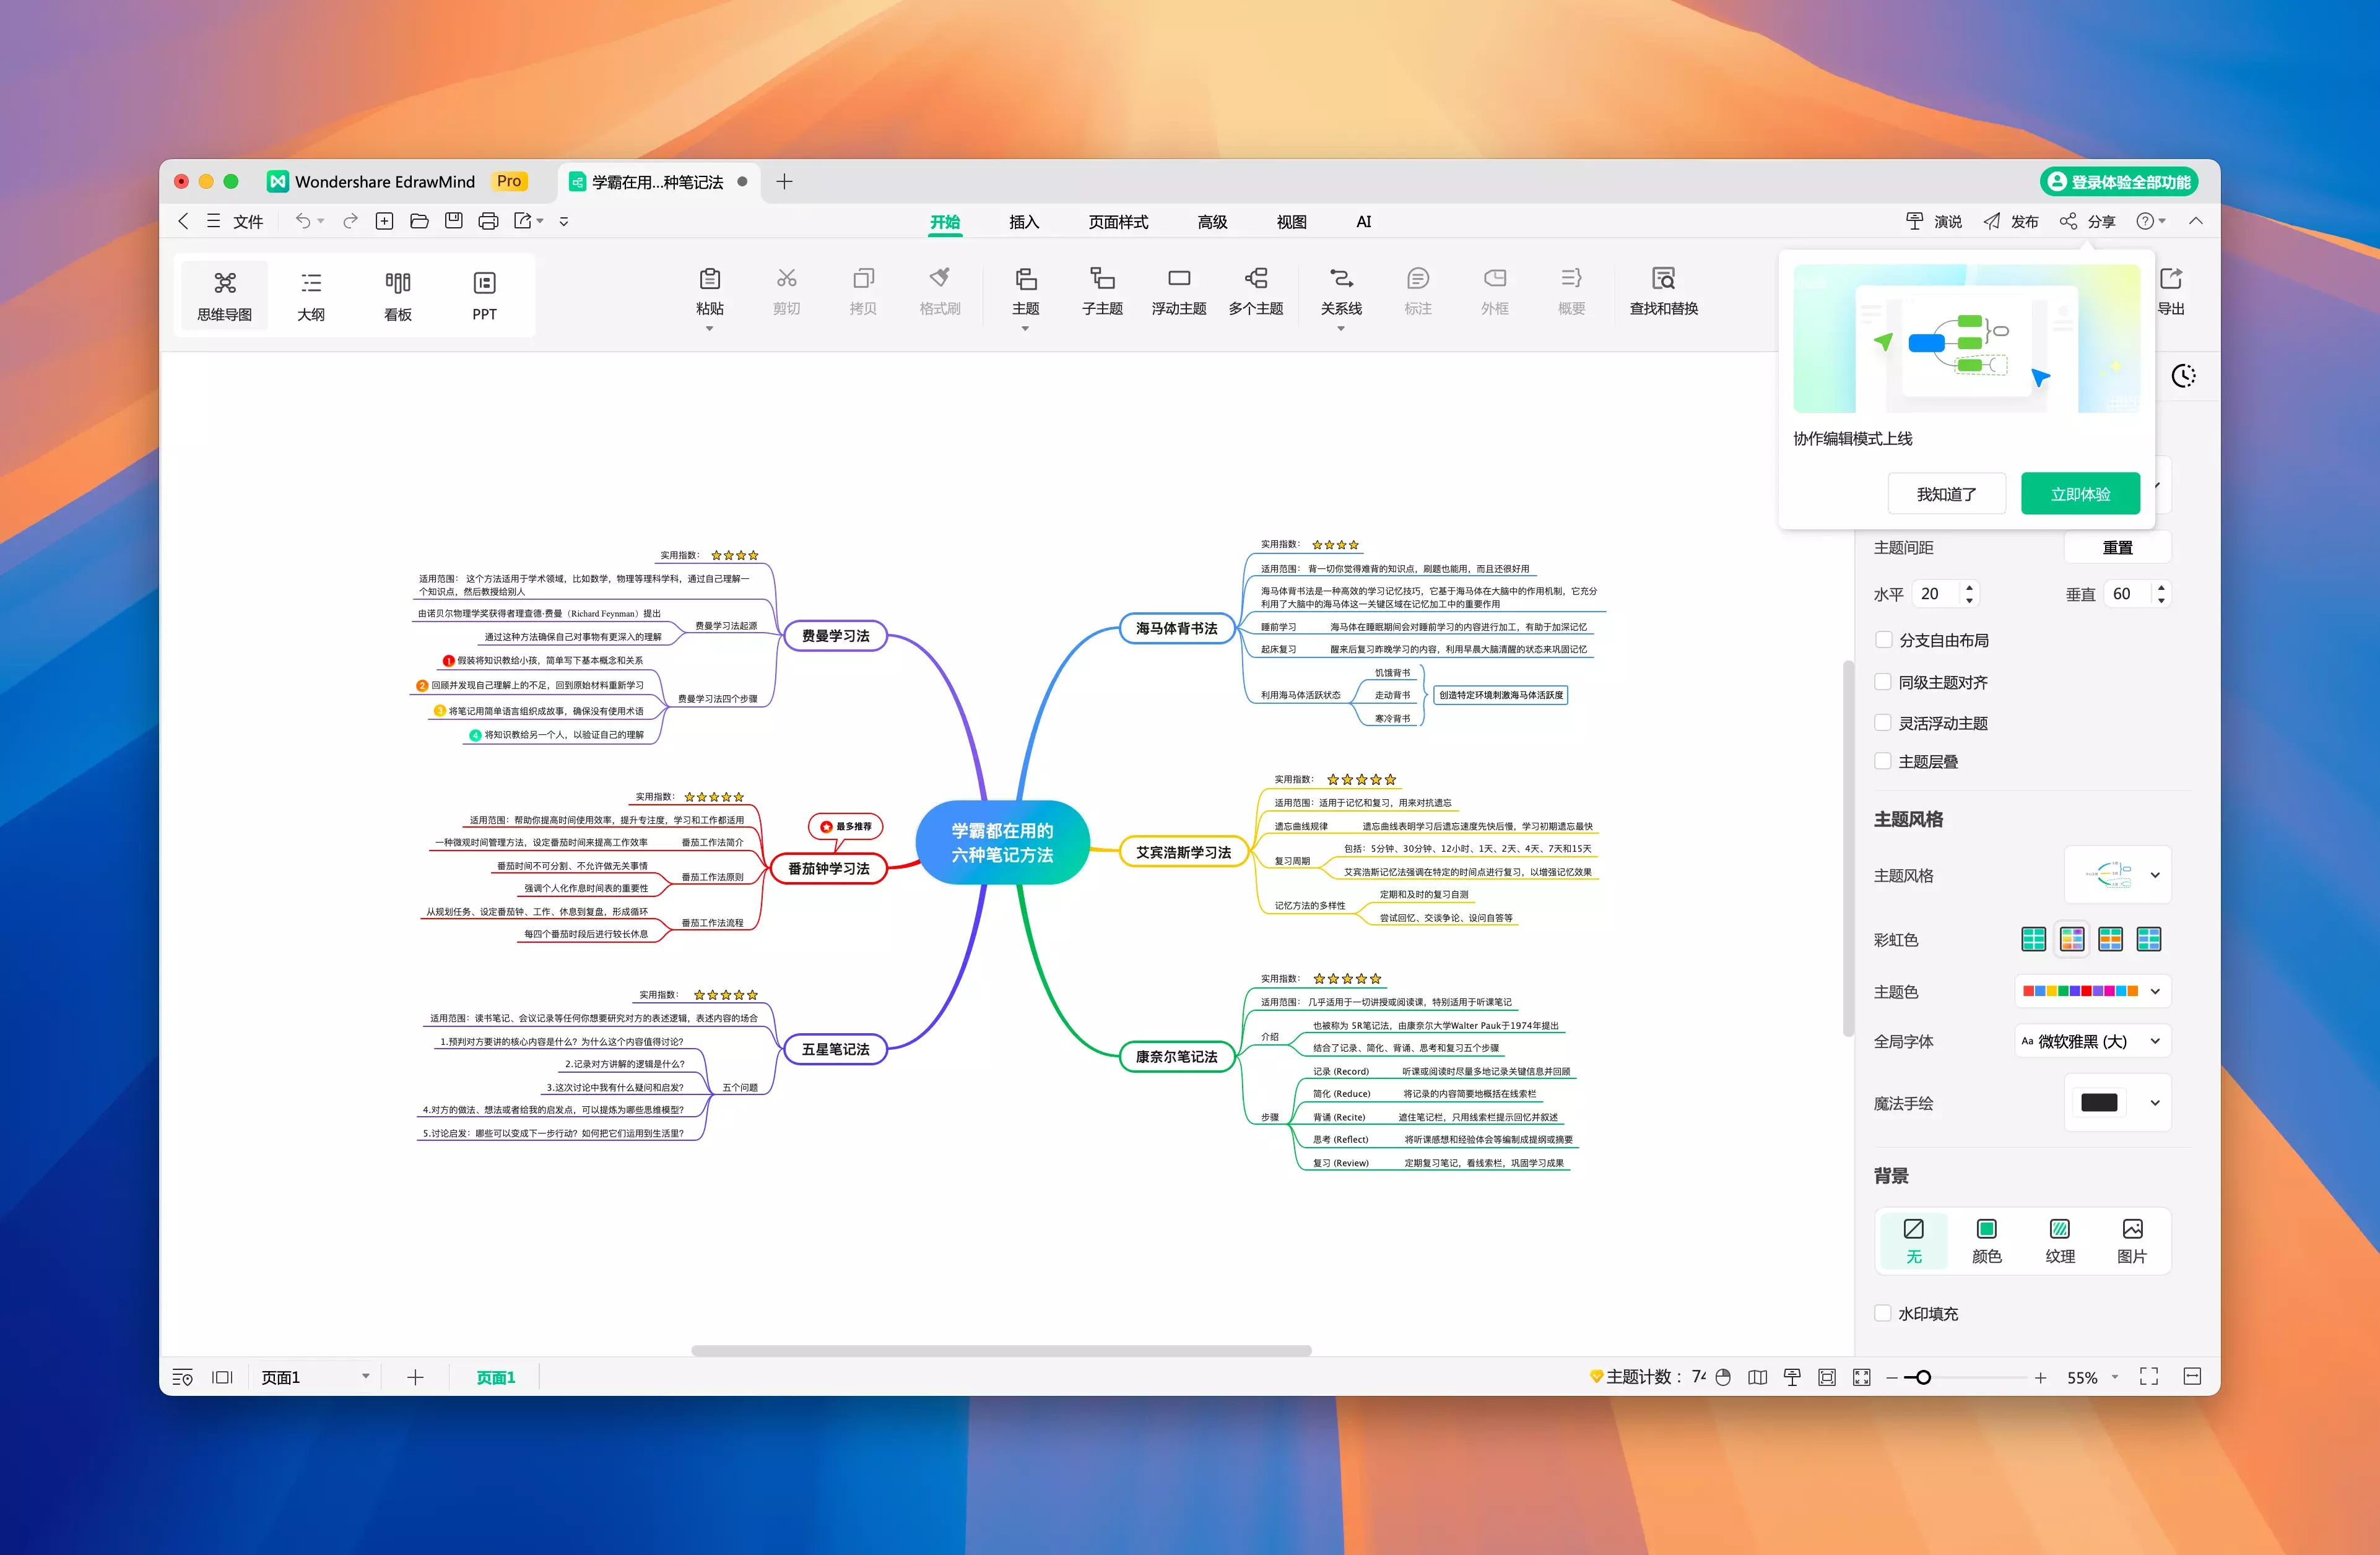Open the 全局字体 font dropdown
2380x1555 pixels.
[x=2092, y=1041]
